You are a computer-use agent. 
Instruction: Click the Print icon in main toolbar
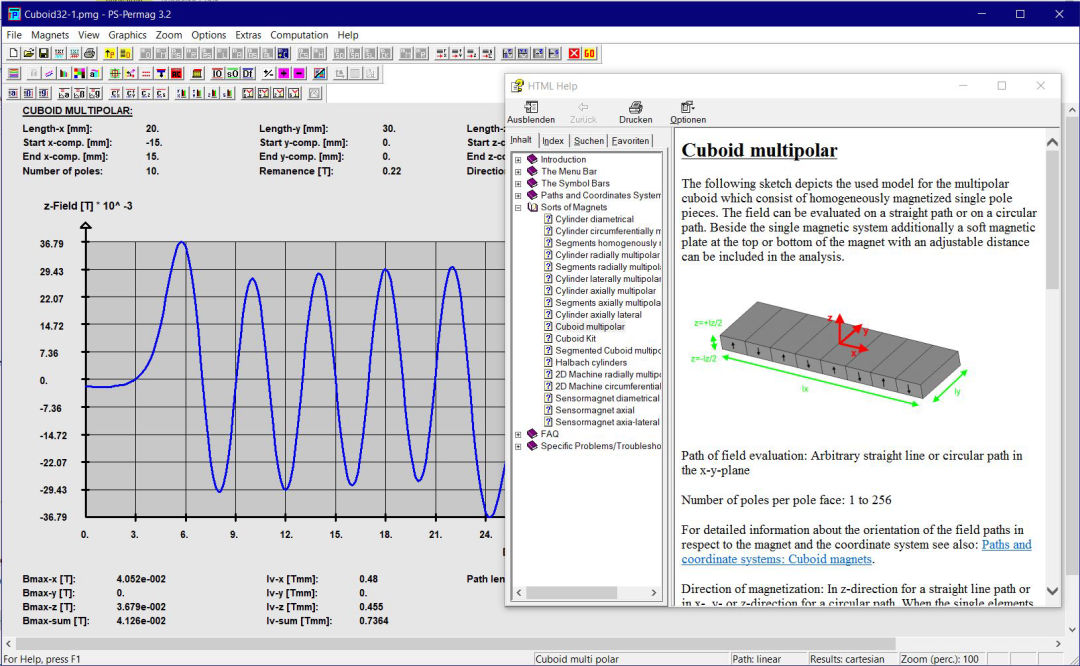pyautogui.click(x=89, y=53)
